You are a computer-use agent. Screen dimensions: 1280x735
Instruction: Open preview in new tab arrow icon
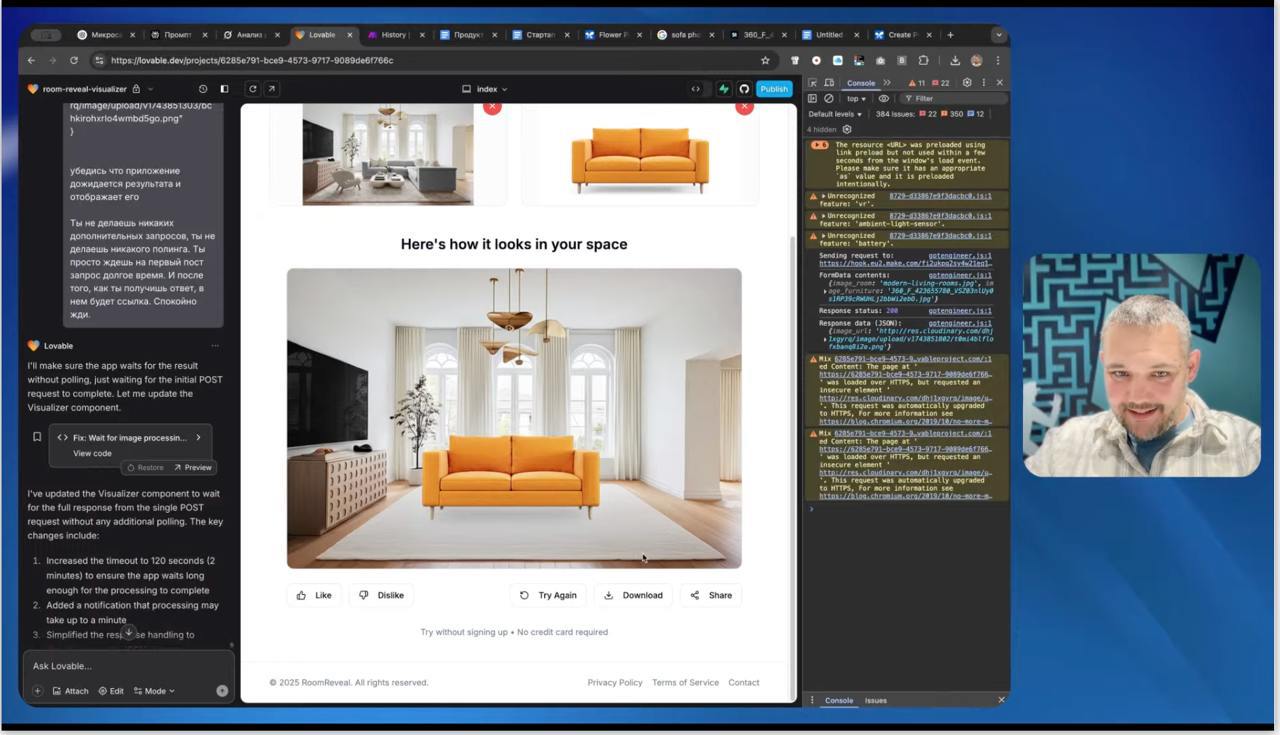coord(271,89)
